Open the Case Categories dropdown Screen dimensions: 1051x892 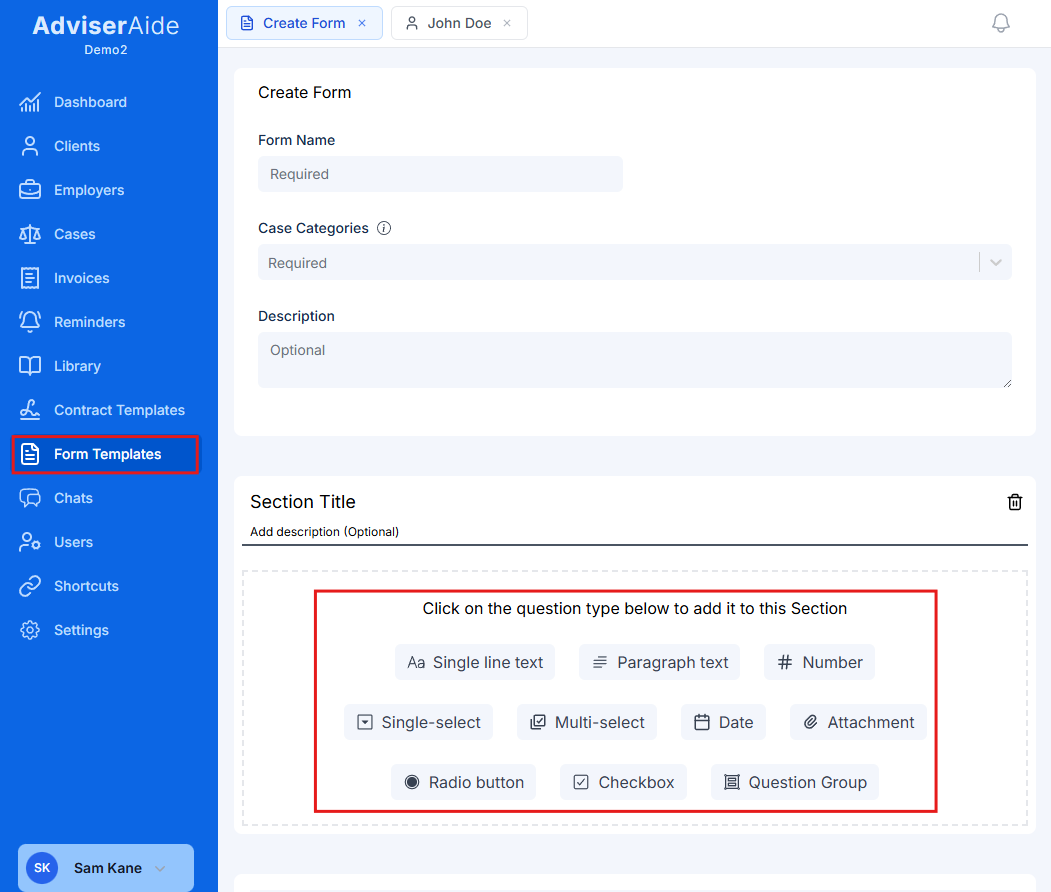995,262
